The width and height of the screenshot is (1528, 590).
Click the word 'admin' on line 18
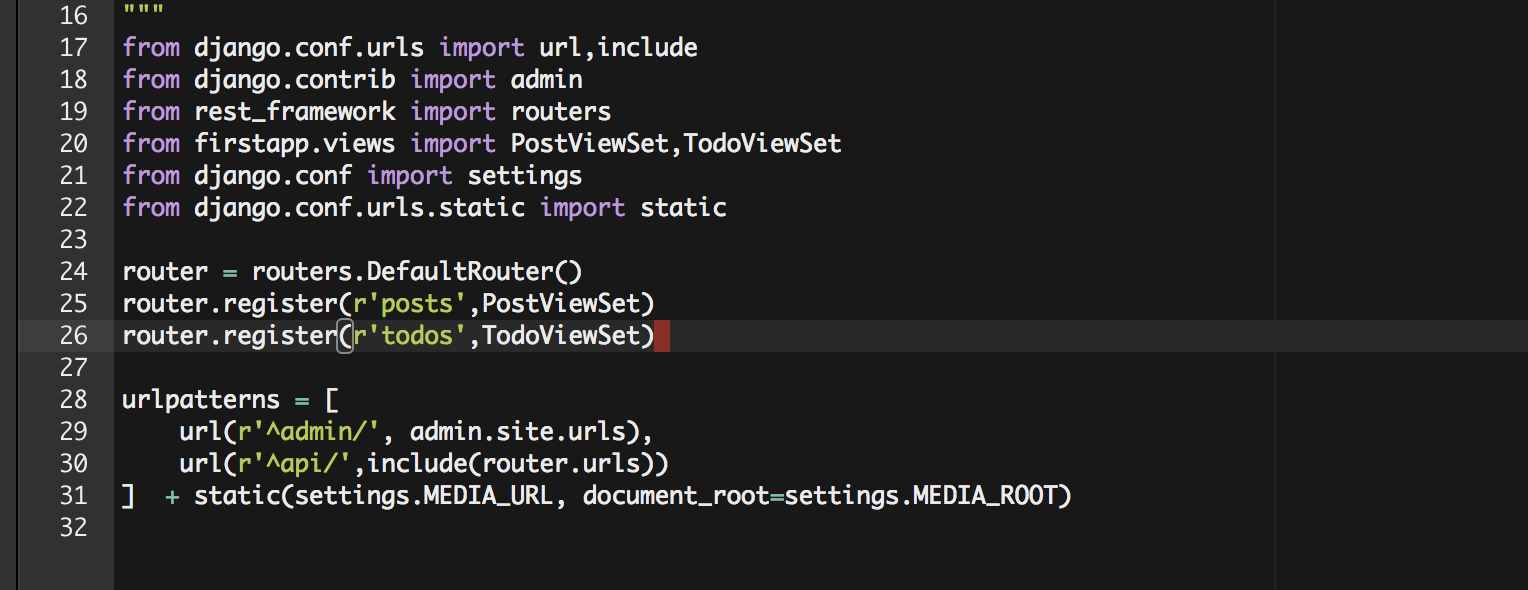click(x=547, y=79)
